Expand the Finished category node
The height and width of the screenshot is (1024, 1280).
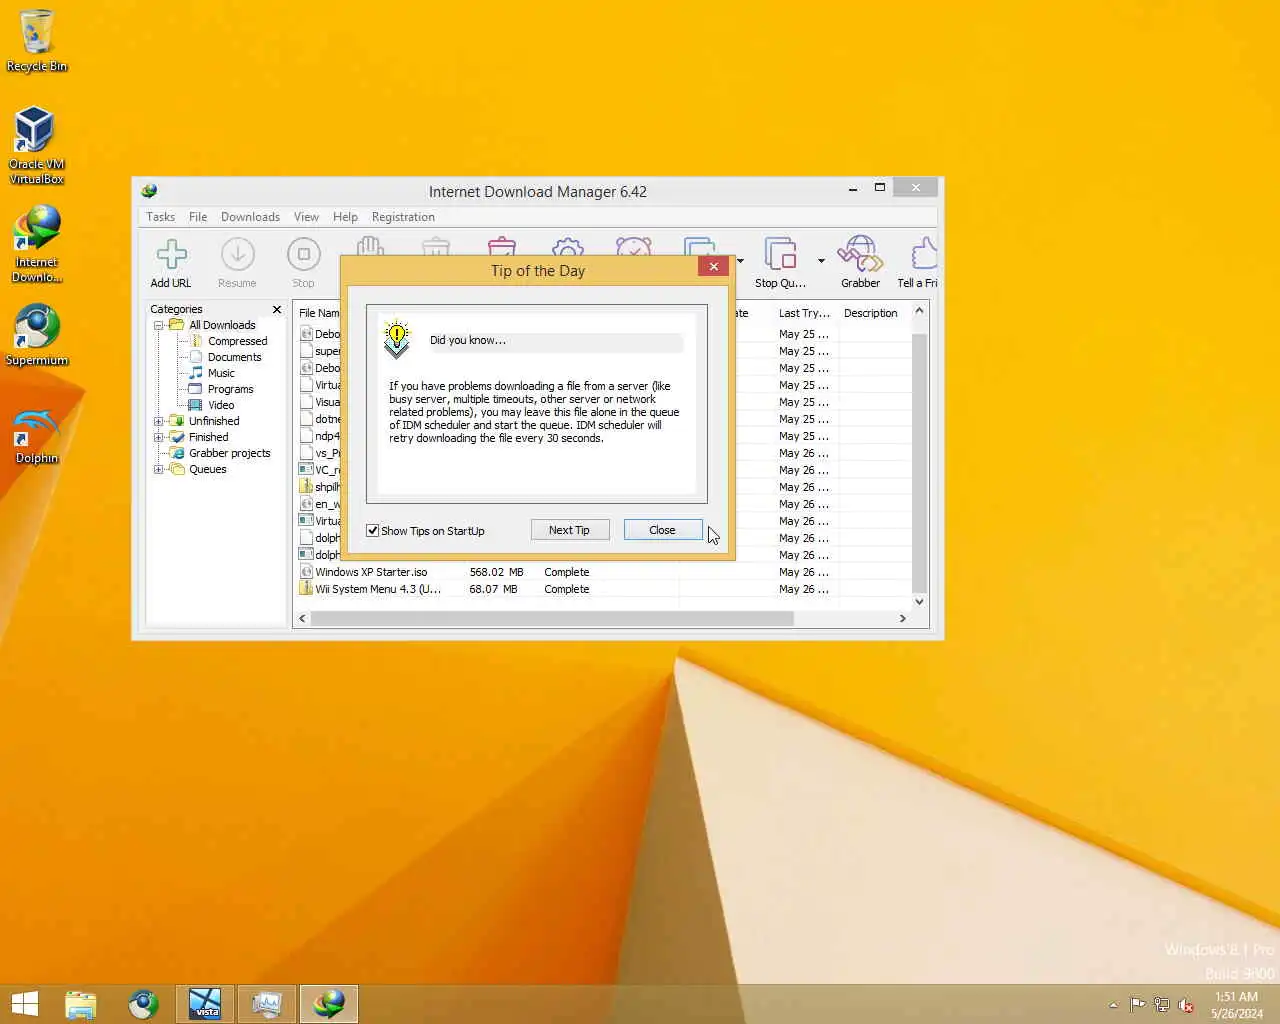[158, 437]
